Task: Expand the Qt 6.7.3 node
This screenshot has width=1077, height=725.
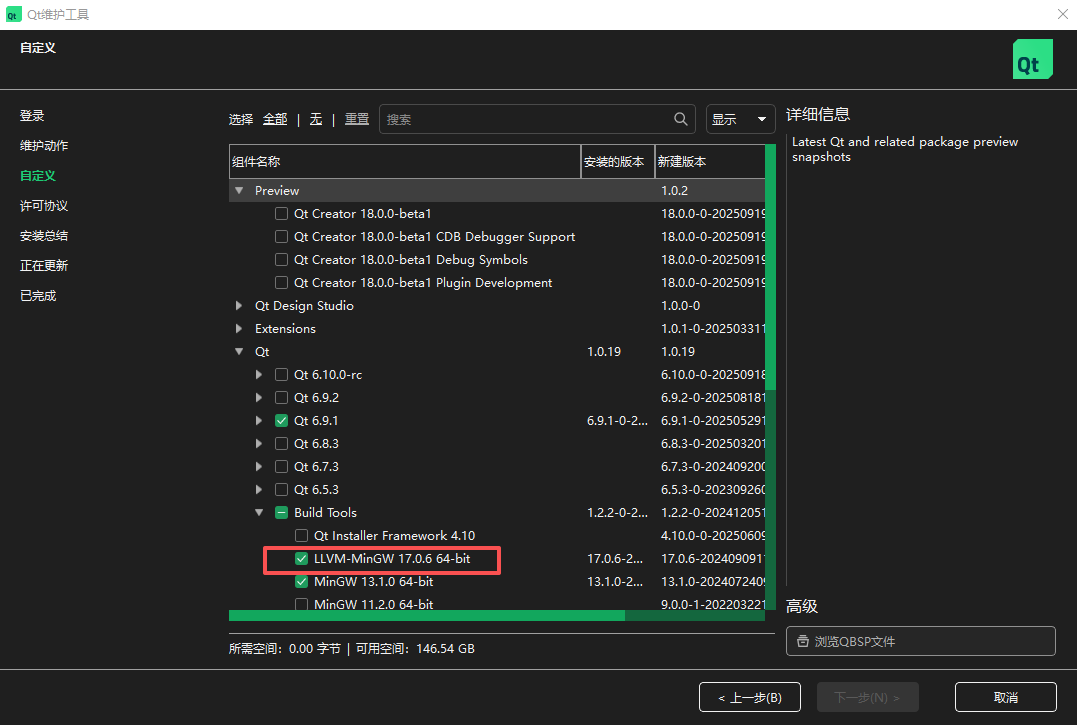Action: pos(259,466)
